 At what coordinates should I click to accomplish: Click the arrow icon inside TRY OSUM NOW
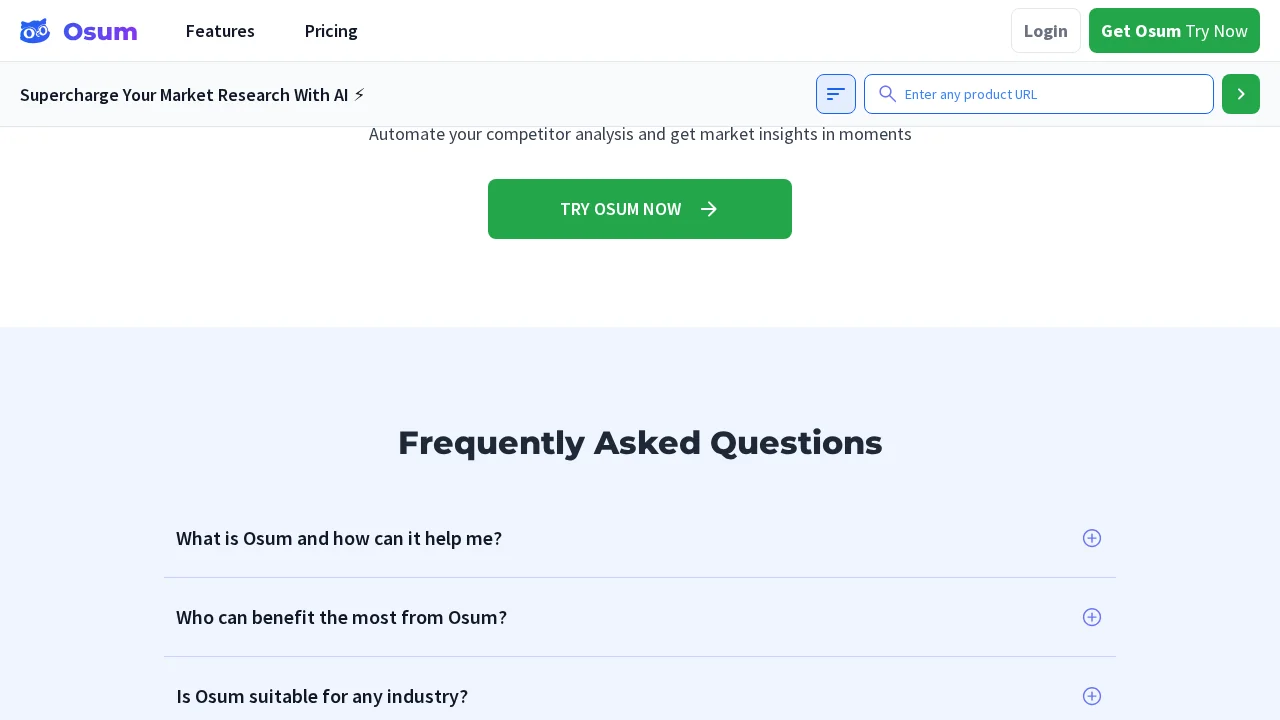(x=709, y=209)
